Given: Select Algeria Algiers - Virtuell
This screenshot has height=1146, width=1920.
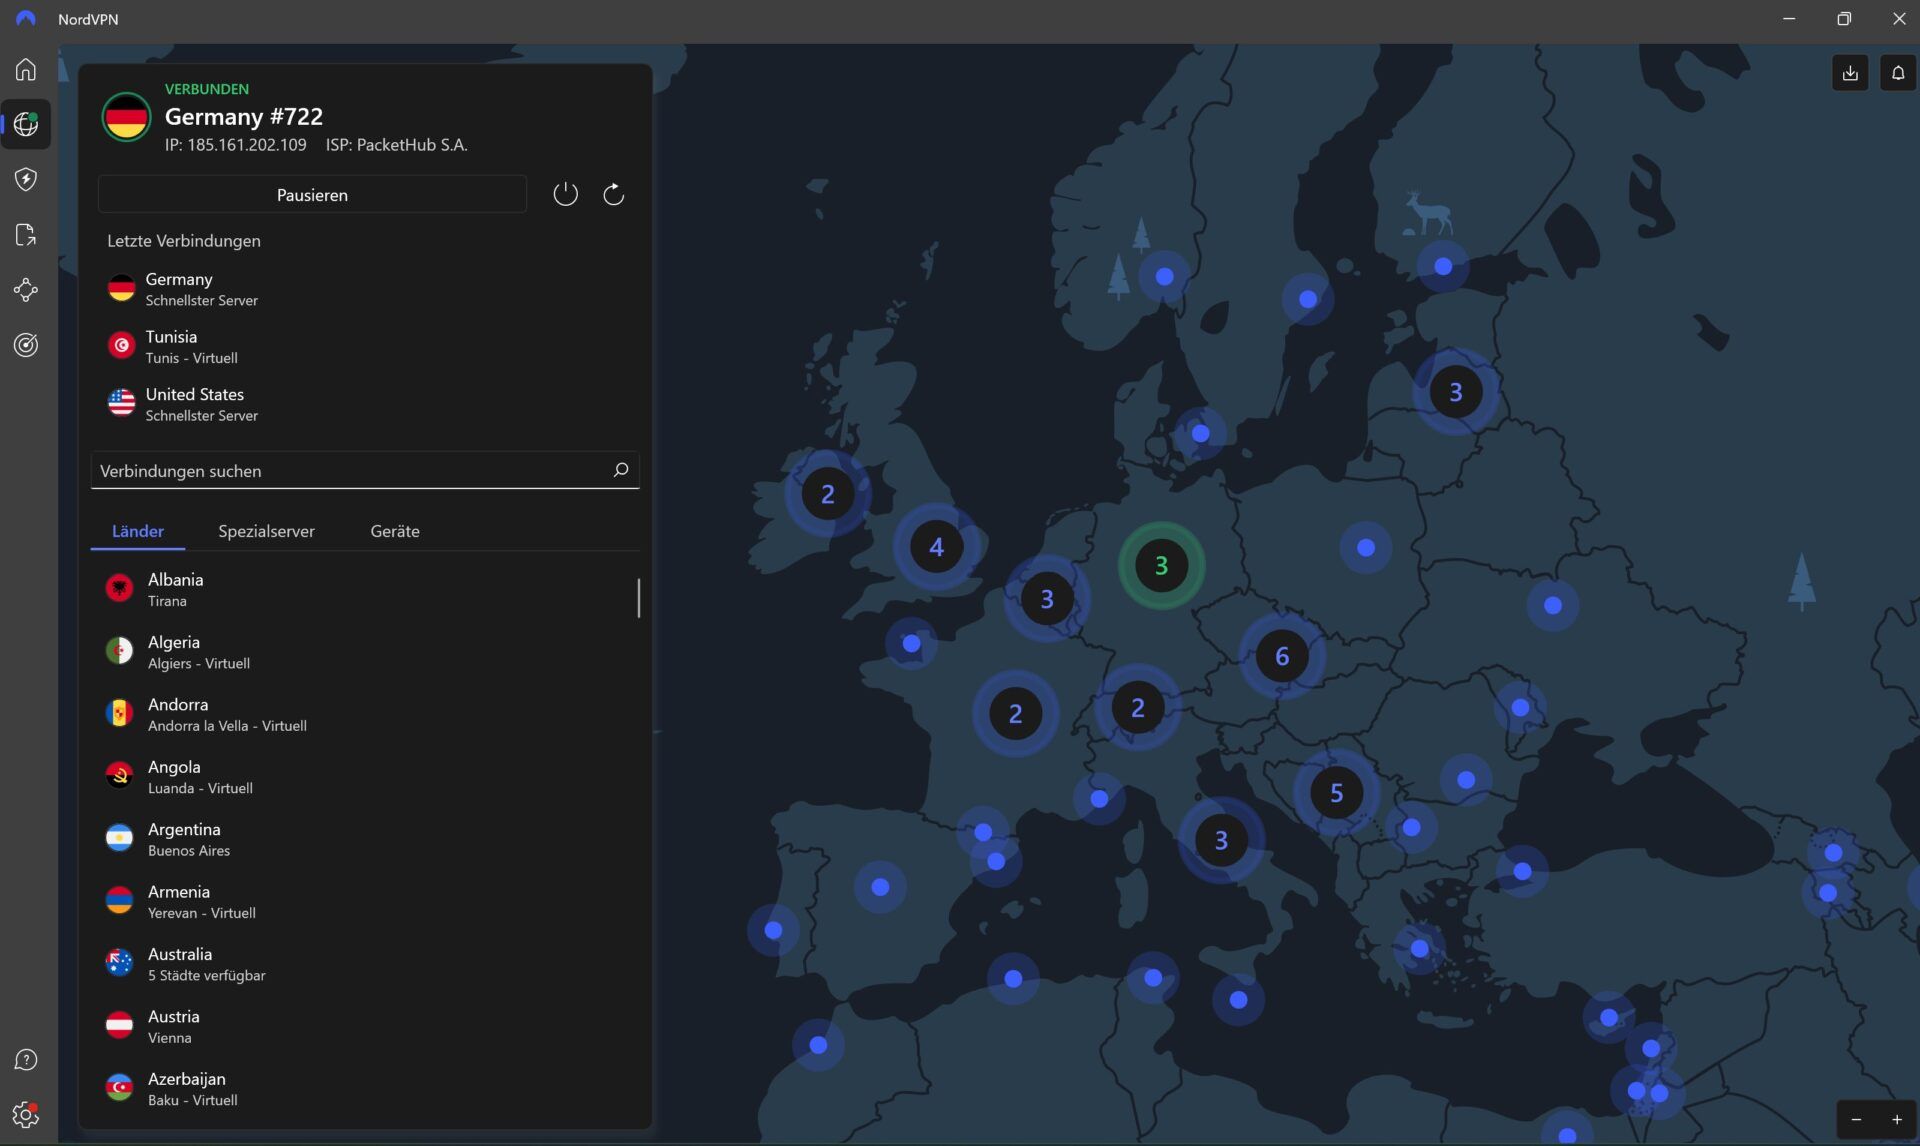Looking at the screenshot, I should [365, 652].
